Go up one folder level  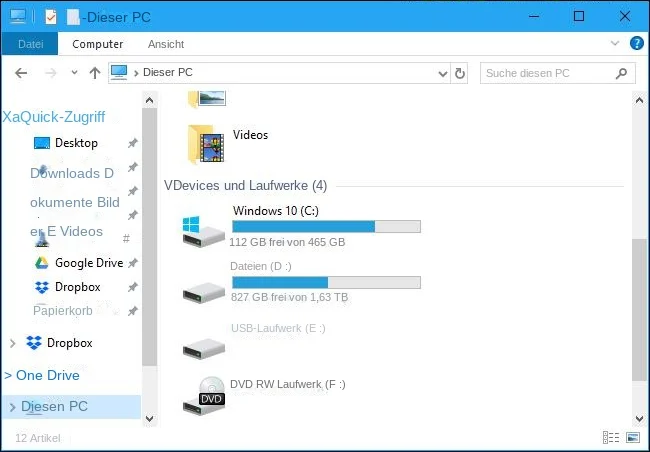point(95,73)
